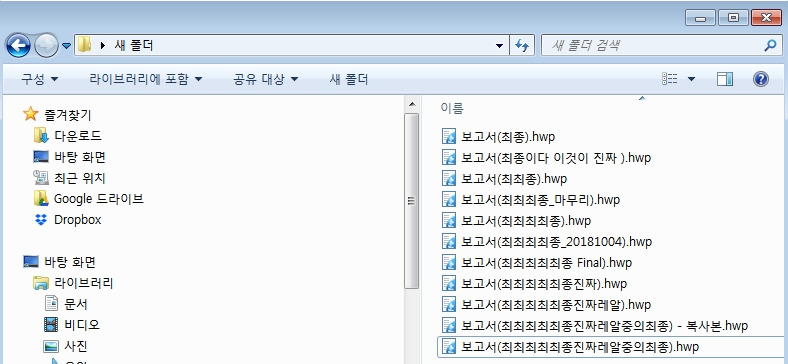The height and width of the screenshot is (364, 788).
Task: Click the magnifier search icon
Action: pos(770,46)
